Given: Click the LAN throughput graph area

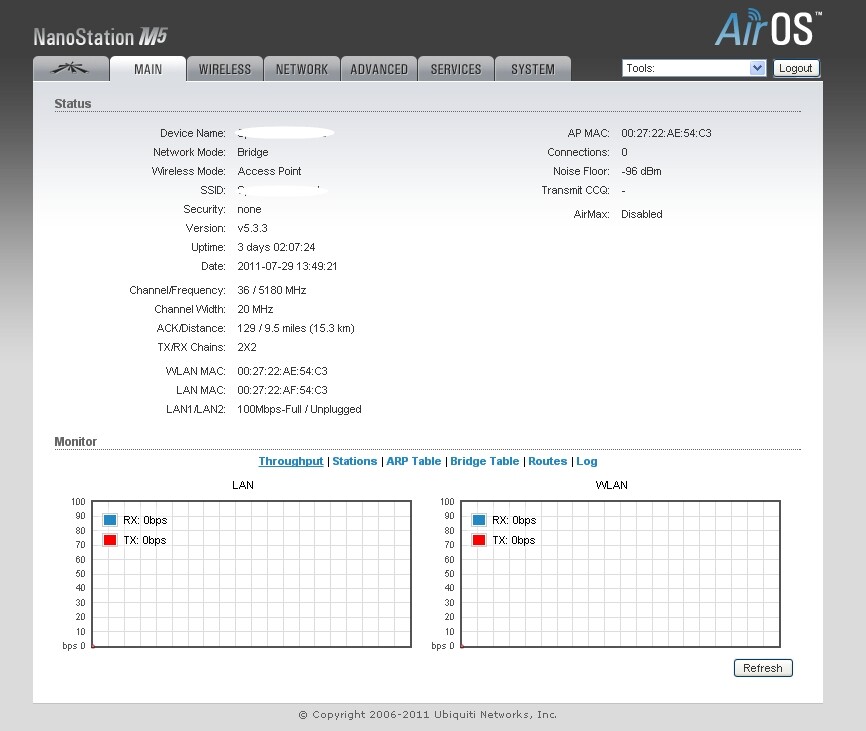Looking at the screenshot, I should point(251,574).
